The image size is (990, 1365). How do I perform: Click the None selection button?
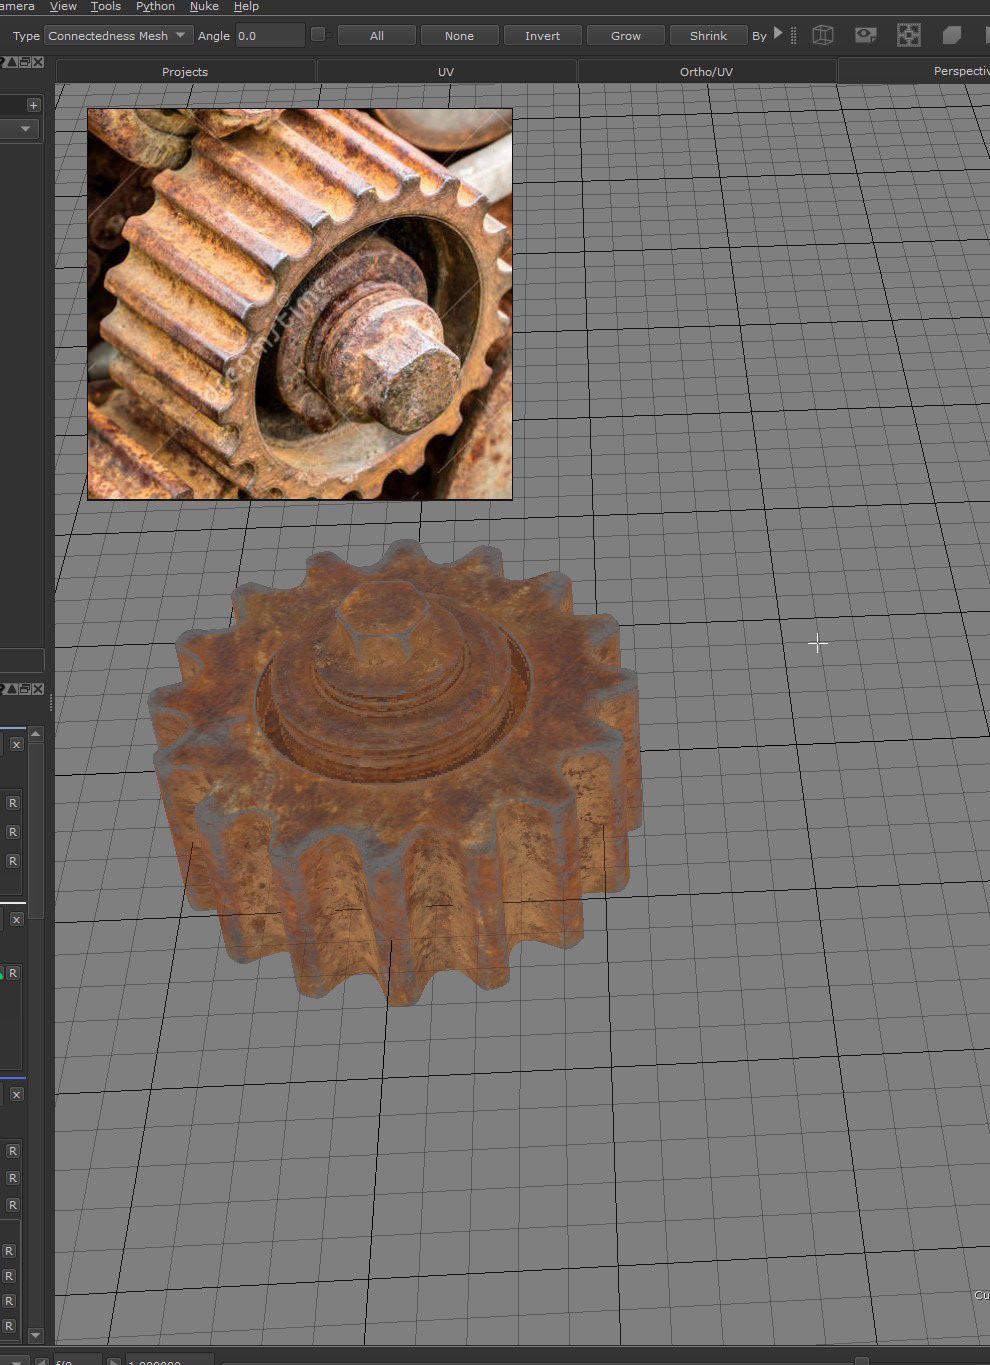click(459, 35)
